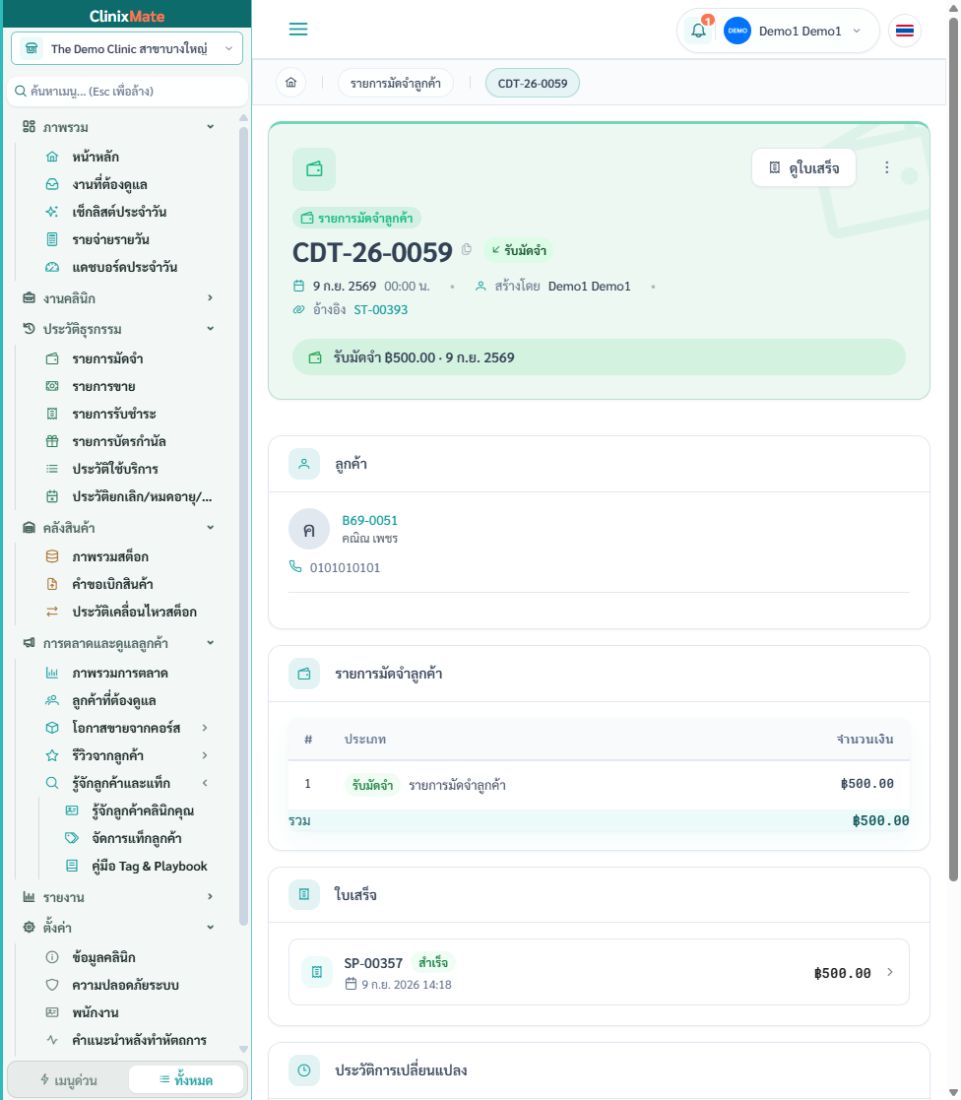Click the phone icon next to 0101010101
961x1100 pixels.
tap(295, 567)
